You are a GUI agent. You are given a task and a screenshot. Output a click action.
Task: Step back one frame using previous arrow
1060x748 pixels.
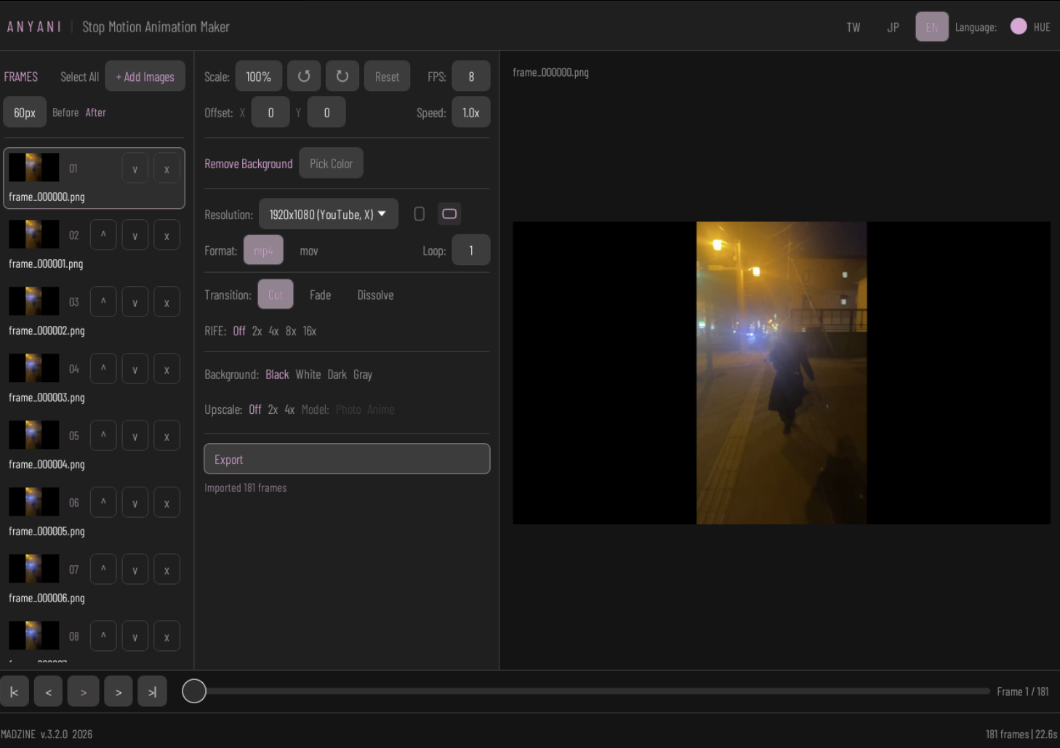[48, 691]
